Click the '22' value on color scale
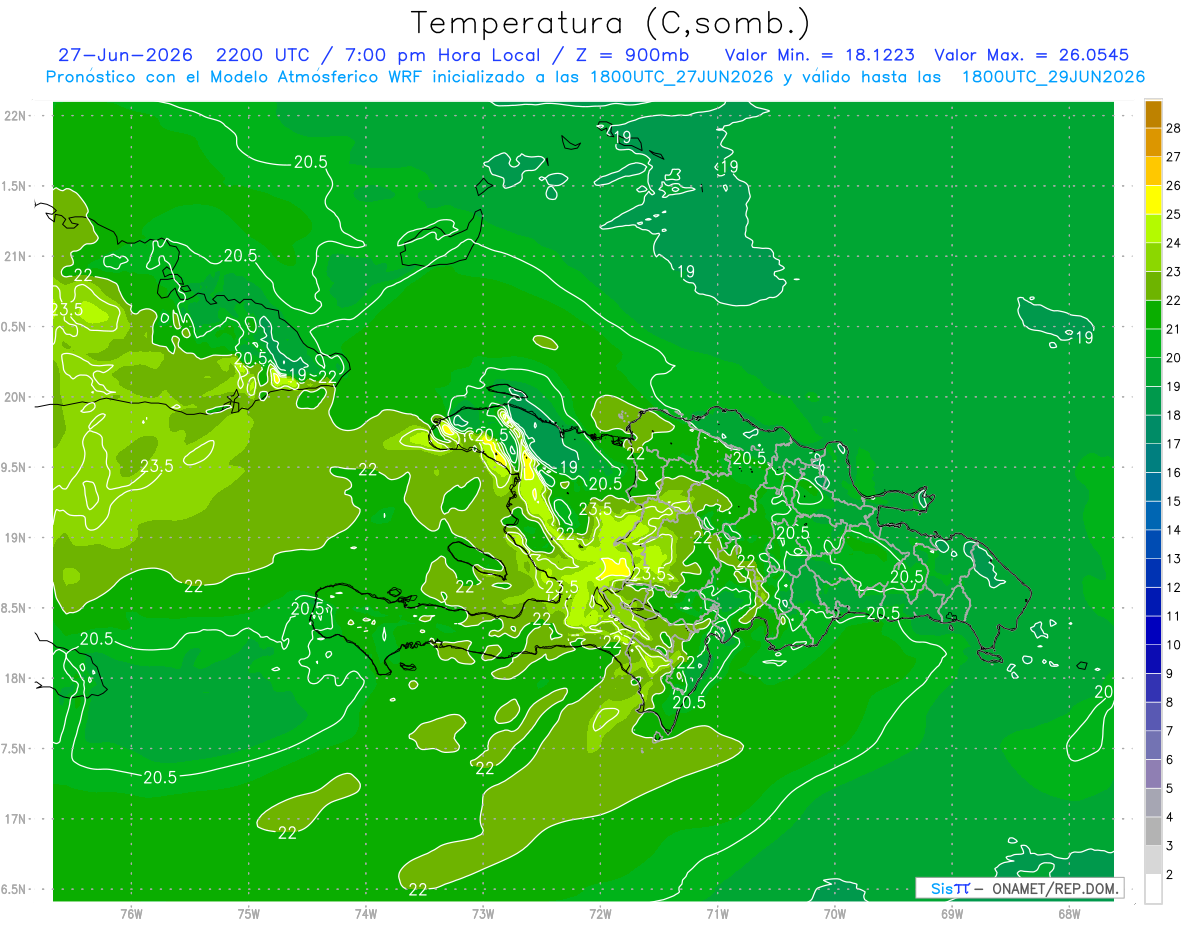Viewport: 1200px width, 927px height. [1174, 301]
